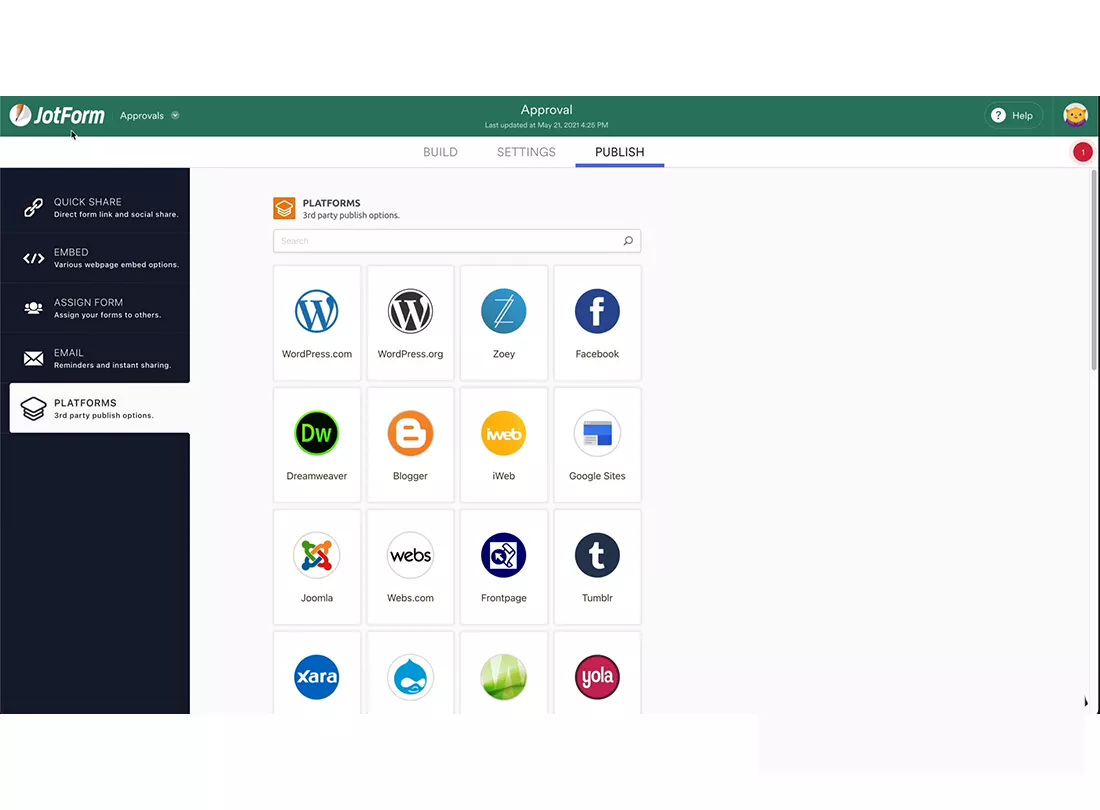Open Assign Form sidebar section

coord(95,308)
